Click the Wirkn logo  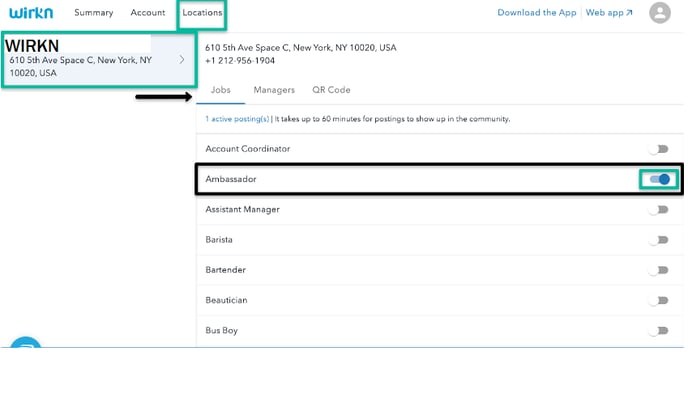pos(31,13)
